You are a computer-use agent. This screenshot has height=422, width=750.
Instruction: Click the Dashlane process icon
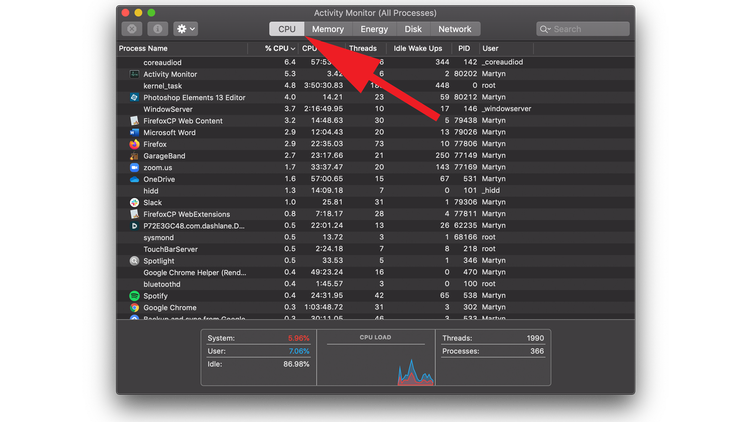[x=134, y=226]
